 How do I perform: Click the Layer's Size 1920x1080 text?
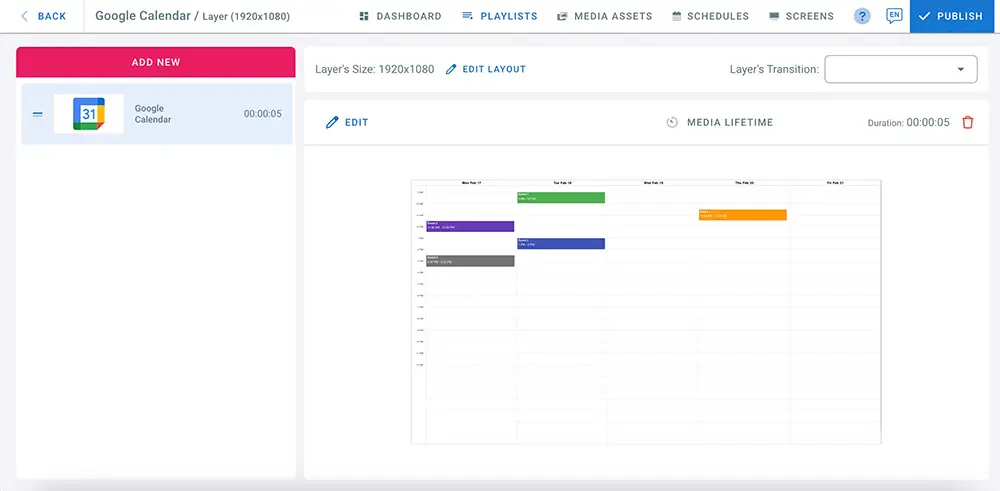pyautogui.click(x=374, y=69)
